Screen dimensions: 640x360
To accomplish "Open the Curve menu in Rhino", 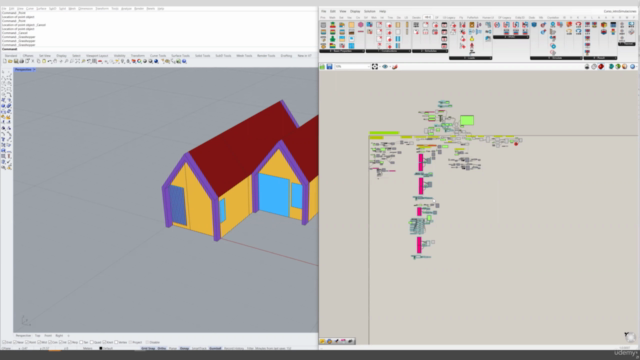I will point(30,9).
